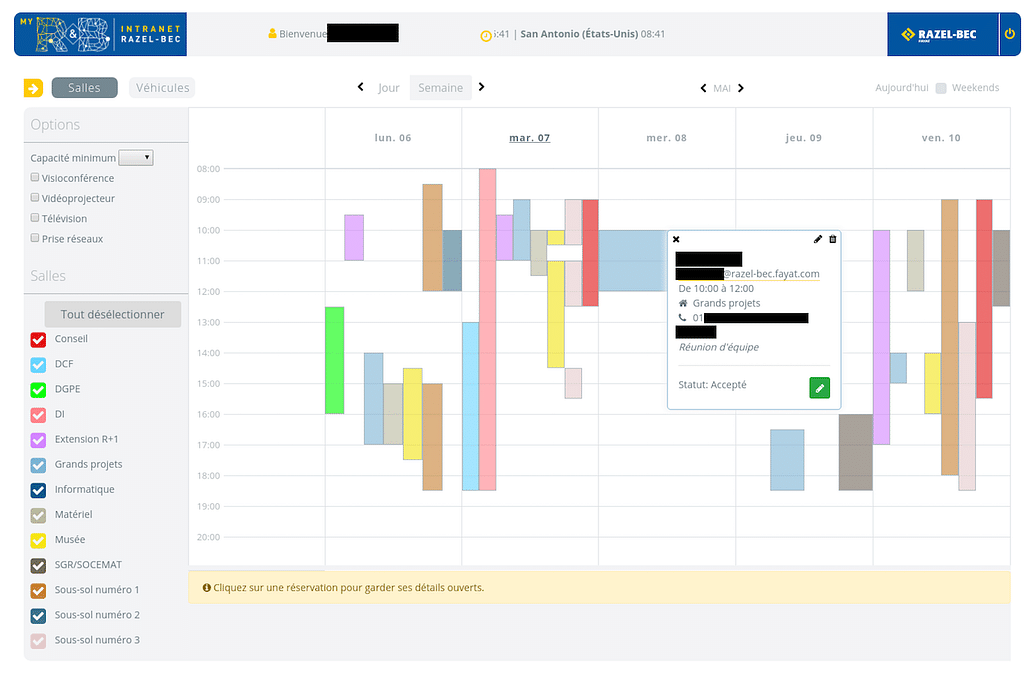Image resolution: width=1024 pixels, height=676 pixels.
Task: Jump to Aujourd'hui
Action: (x=901, y=88)
